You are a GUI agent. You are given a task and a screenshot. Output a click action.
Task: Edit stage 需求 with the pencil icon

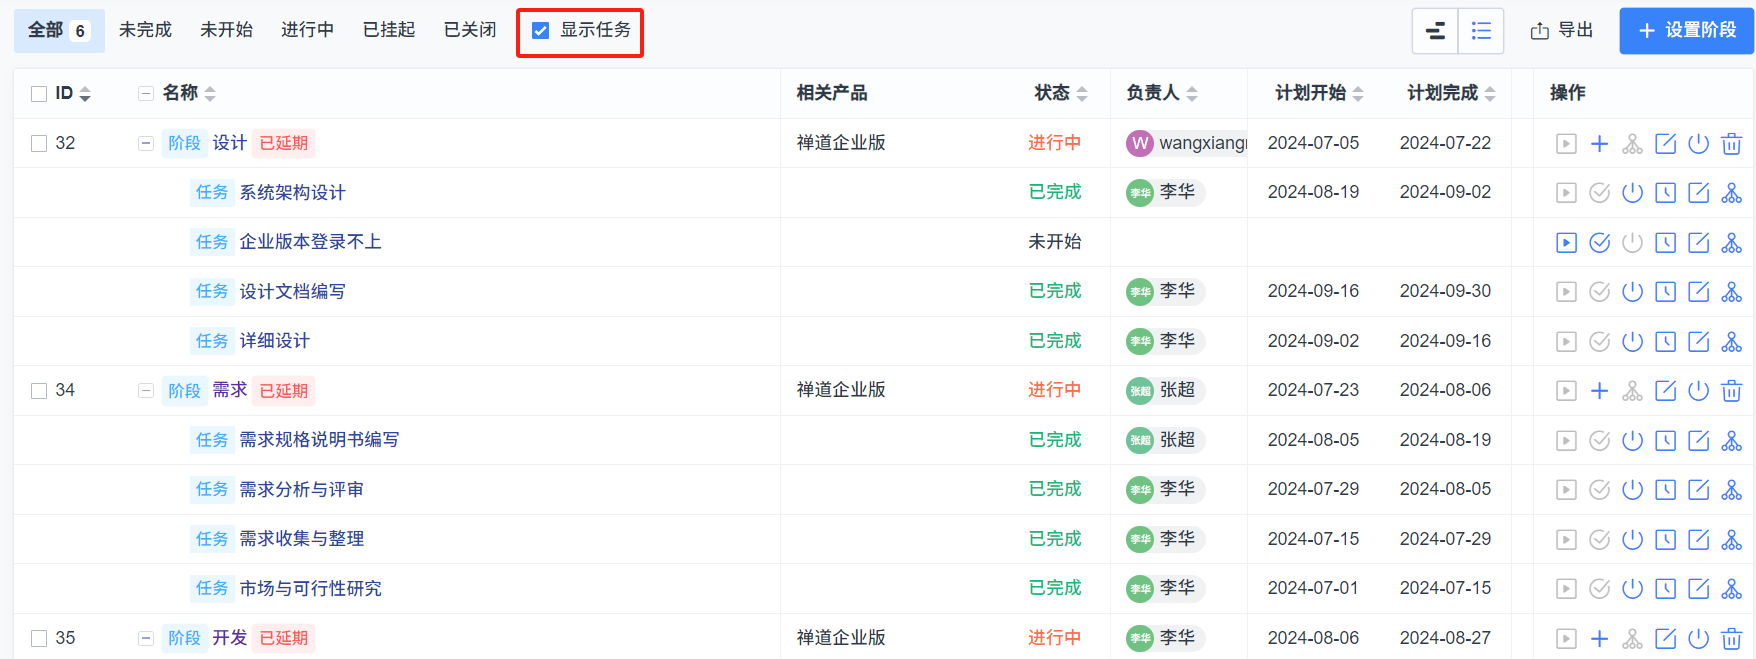click(1666, 391)
